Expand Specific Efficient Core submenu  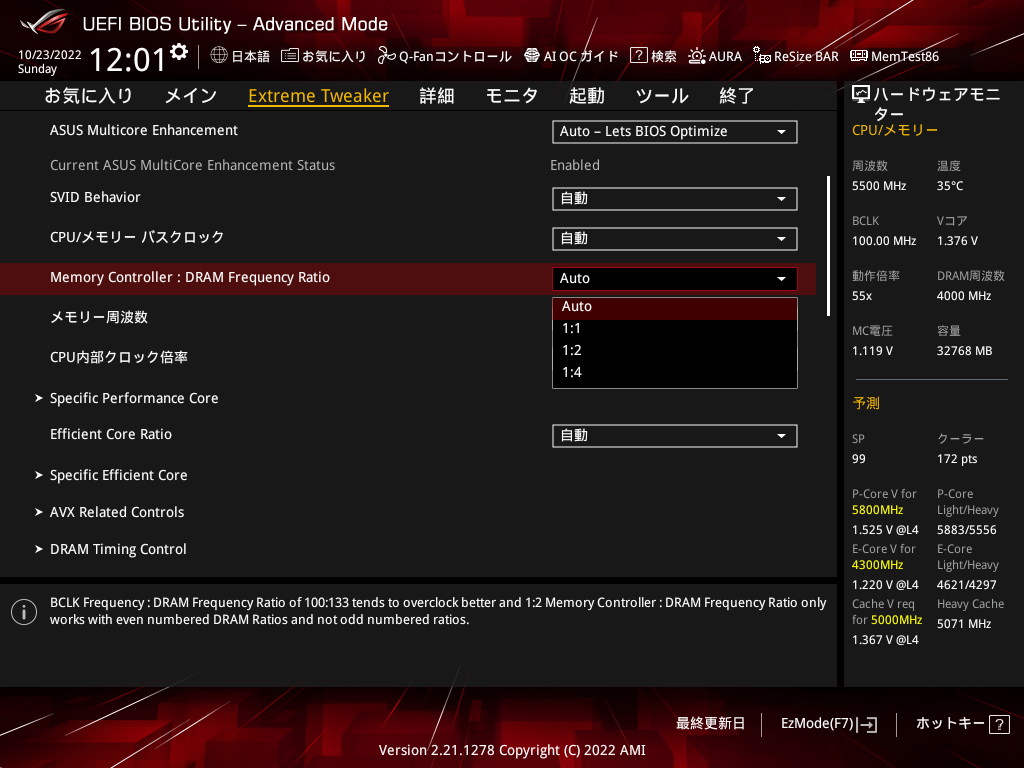[x=118, y=475]
